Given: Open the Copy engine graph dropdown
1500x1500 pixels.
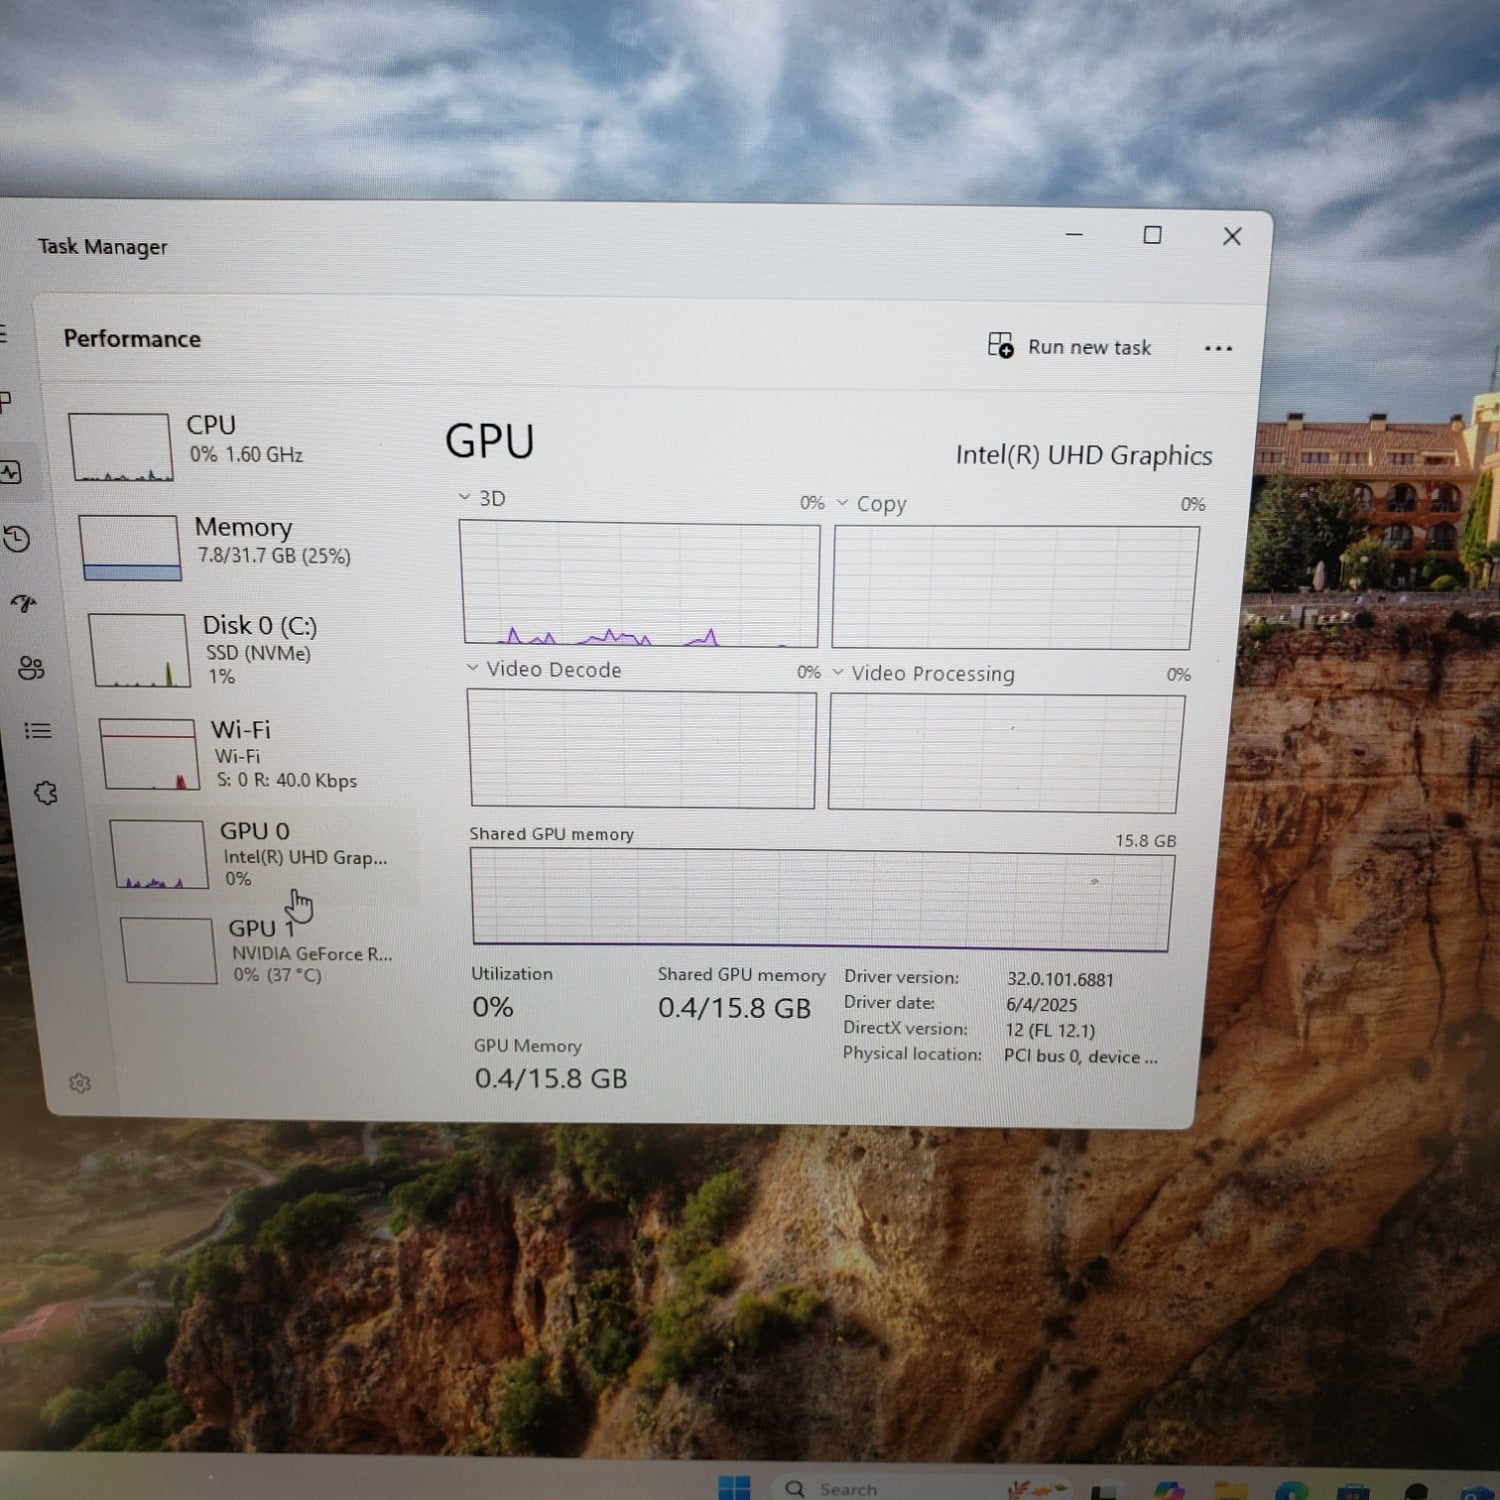Looking at the screenshot, I should [x=843, y=502].
